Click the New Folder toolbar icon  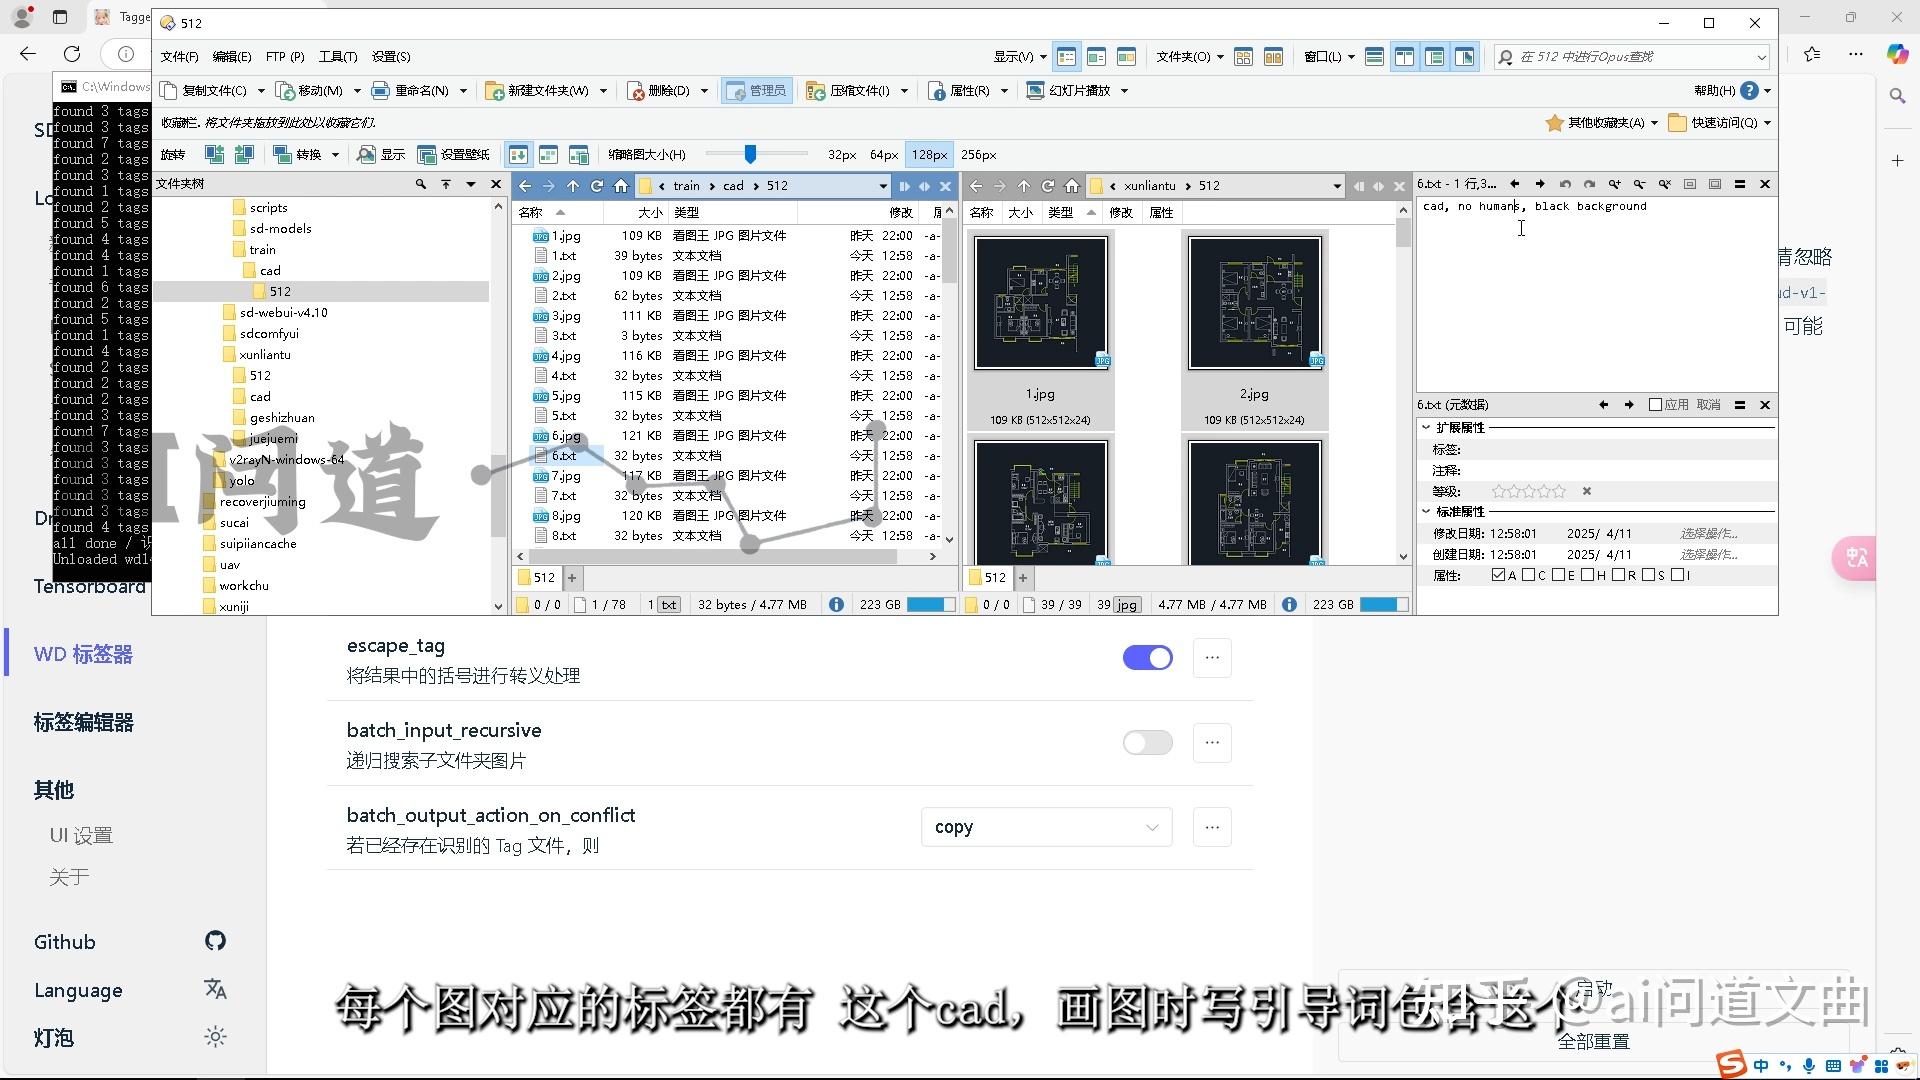pyautogui.click(x=494, y=91)
